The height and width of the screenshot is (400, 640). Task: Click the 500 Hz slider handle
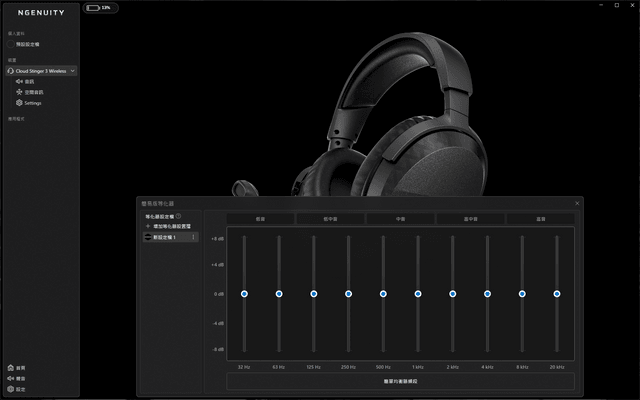(383, 294)
